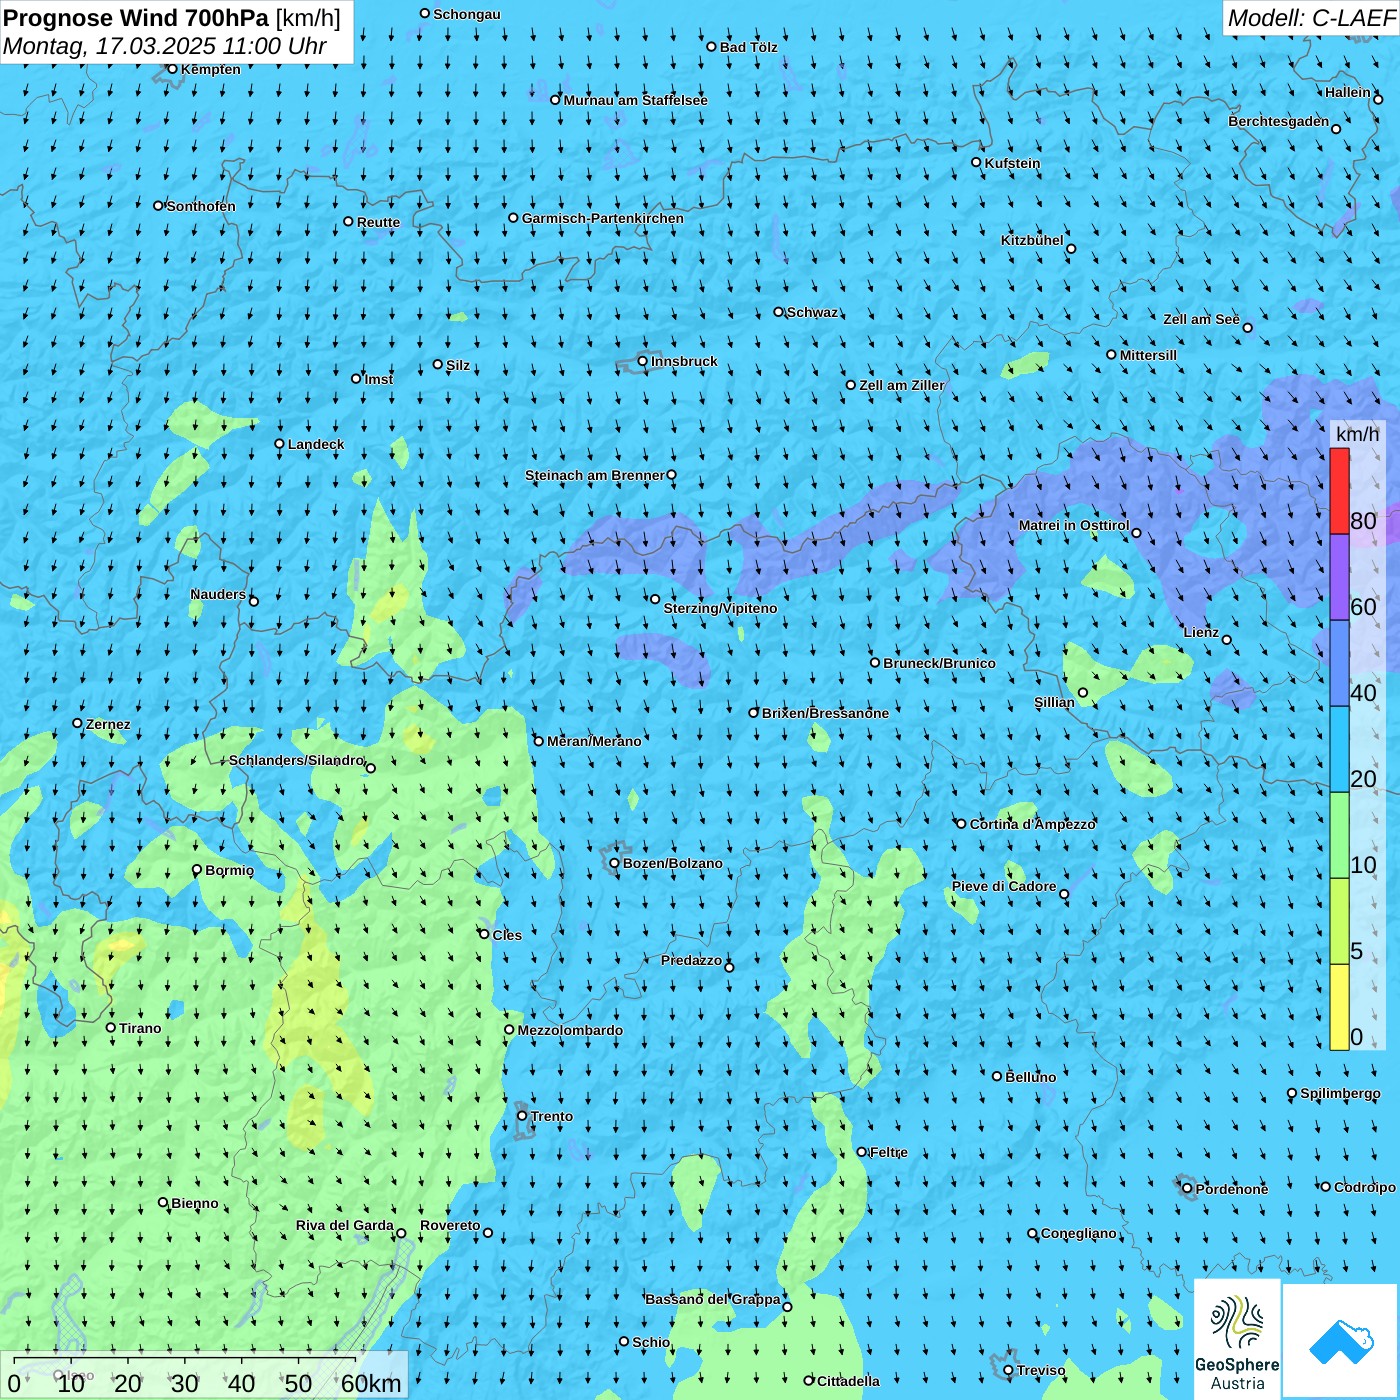Click the Meran/Merano location dot

pyautogui.click(x=539, y=741)
